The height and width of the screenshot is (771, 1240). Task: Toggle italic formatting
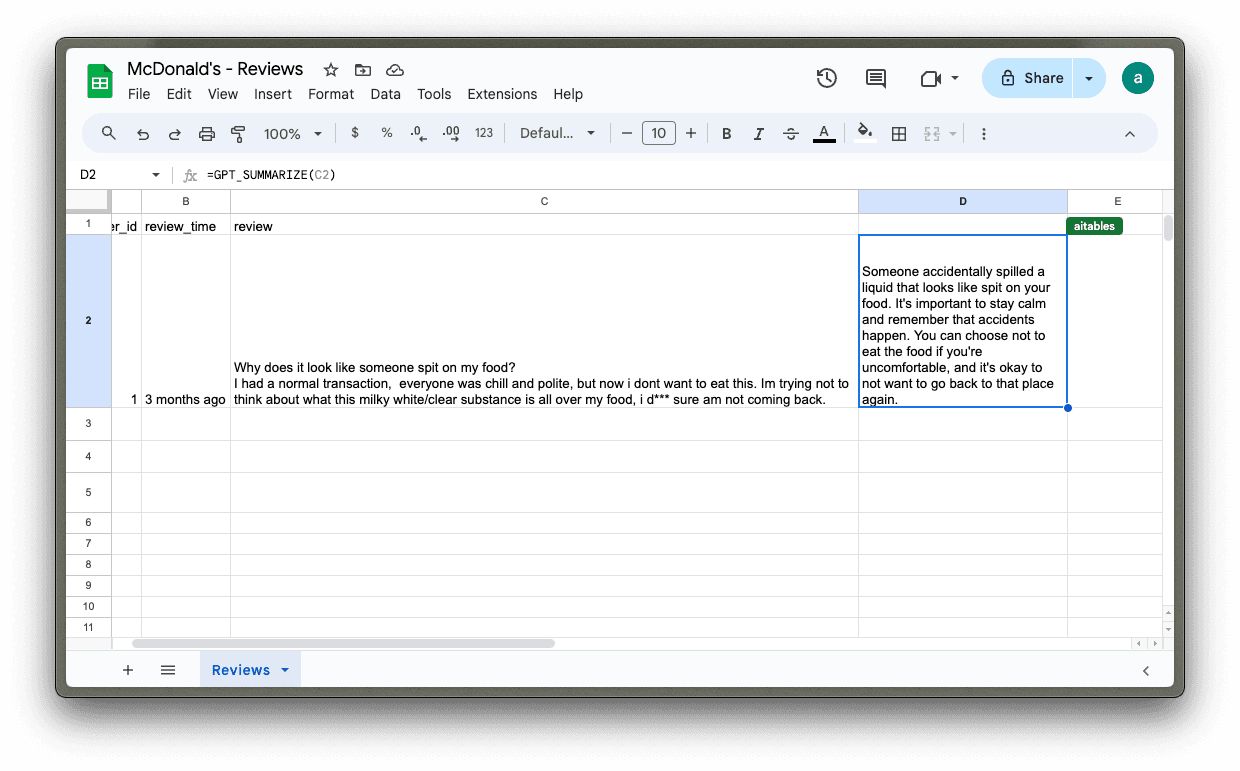[759, 134]
